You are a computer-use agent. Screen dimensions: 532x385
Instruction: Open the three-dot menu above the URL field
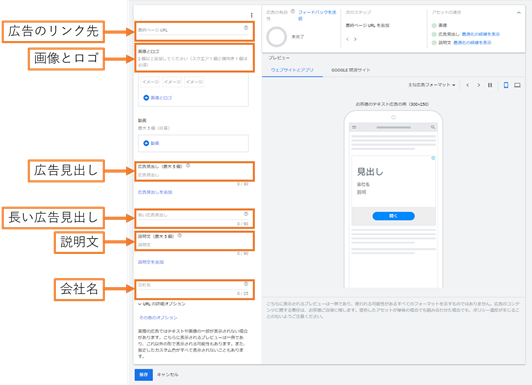[251, 15]
